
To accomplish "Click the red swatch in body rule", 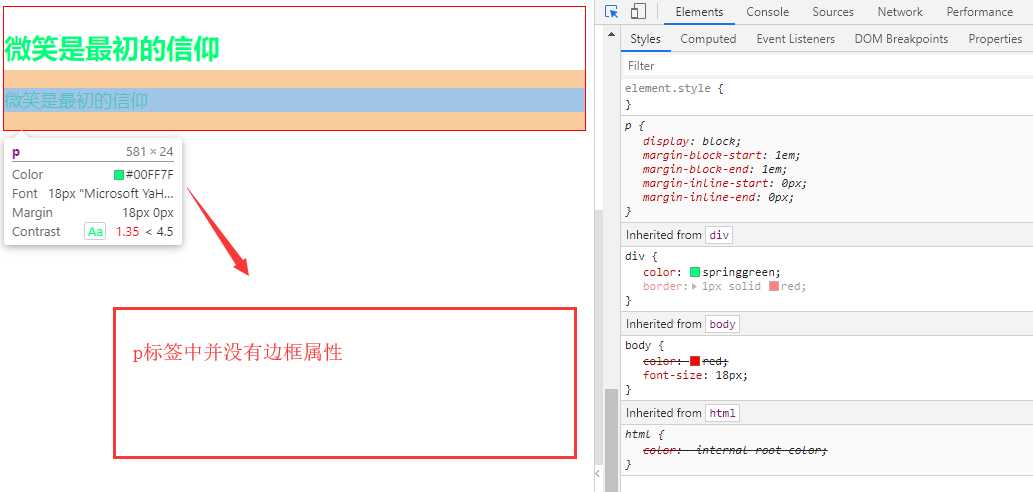I will pos(695,361).
